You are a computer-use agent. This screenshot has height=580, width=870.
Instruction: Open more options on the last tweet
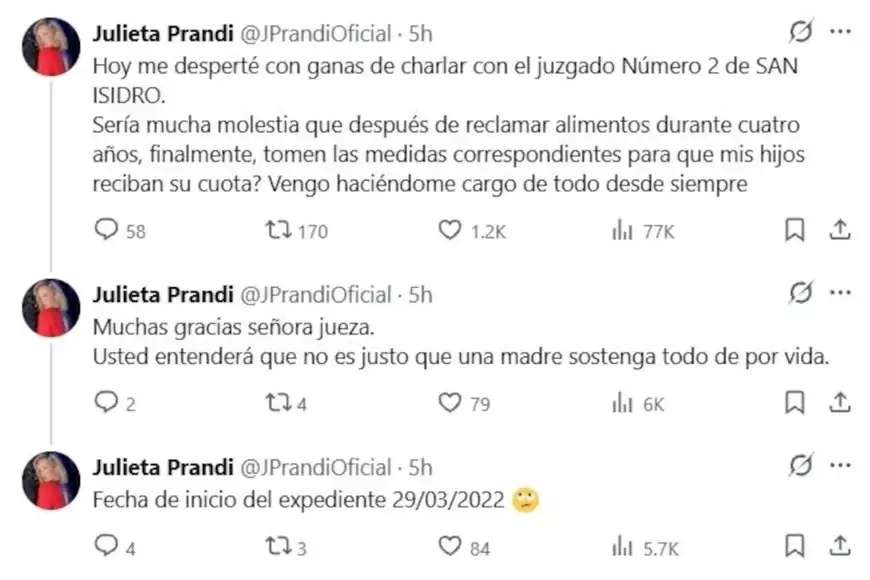coord(838,466)
